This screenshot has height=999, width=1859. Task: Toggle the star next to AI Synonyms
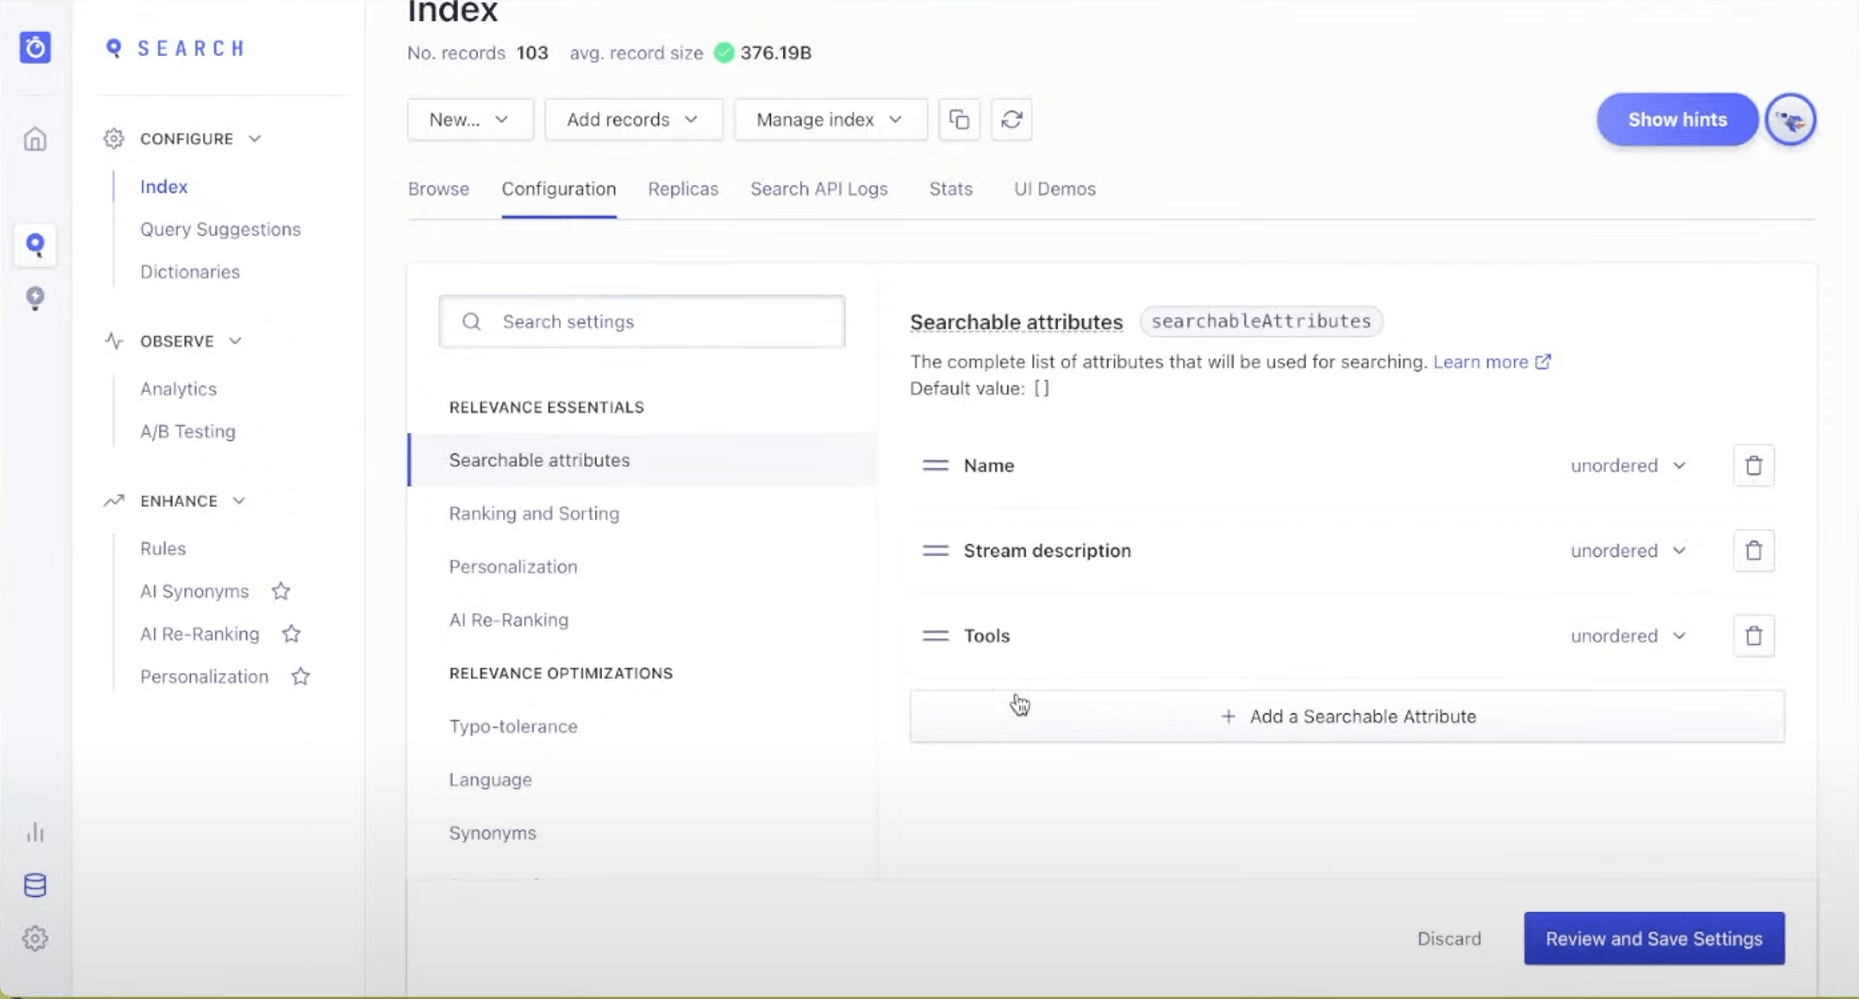click(x=281, y=591)
